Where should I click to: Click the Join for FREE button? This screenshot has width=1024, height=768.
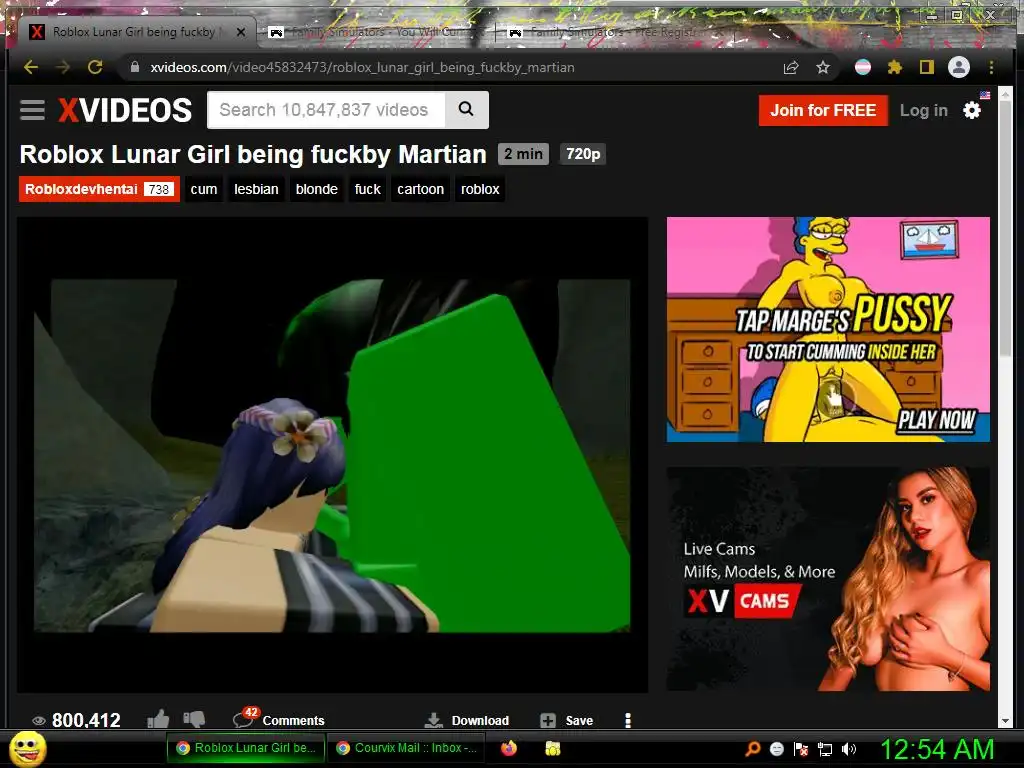point(823,110)
